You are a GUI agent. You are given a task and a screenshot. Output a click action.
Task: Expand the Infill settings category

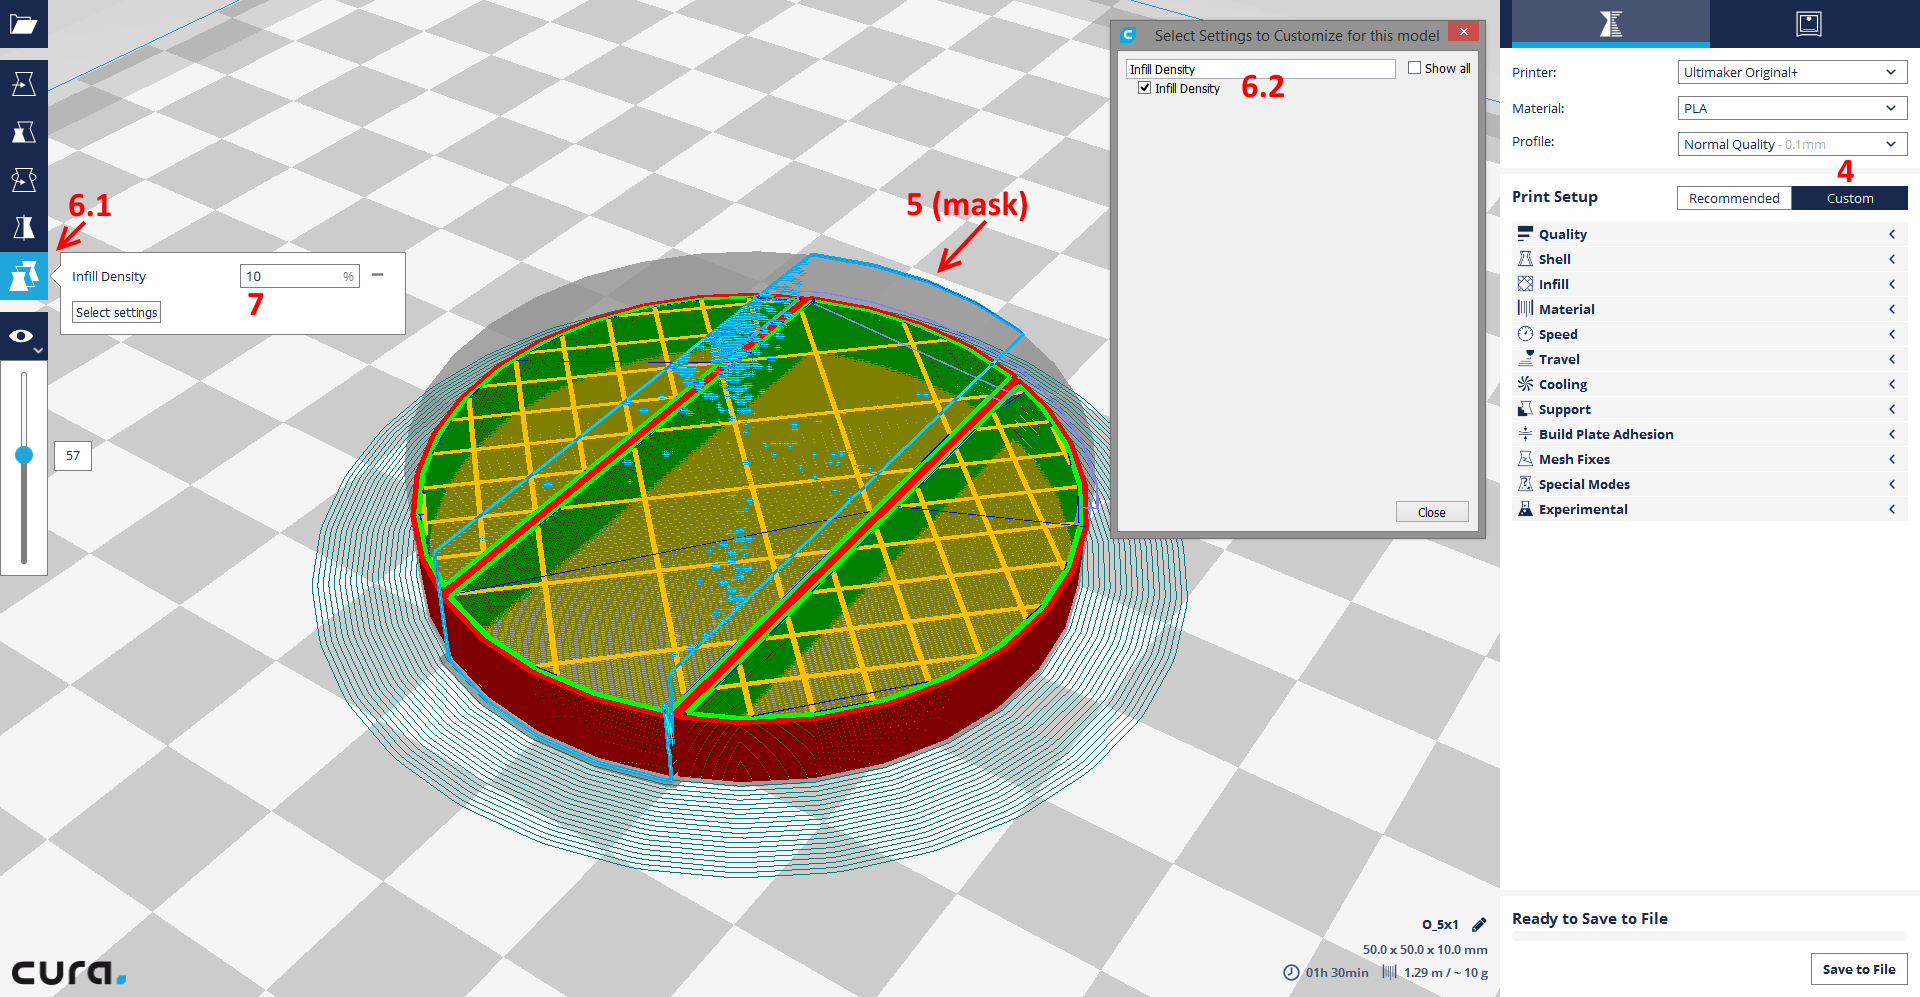[1710, 284]
